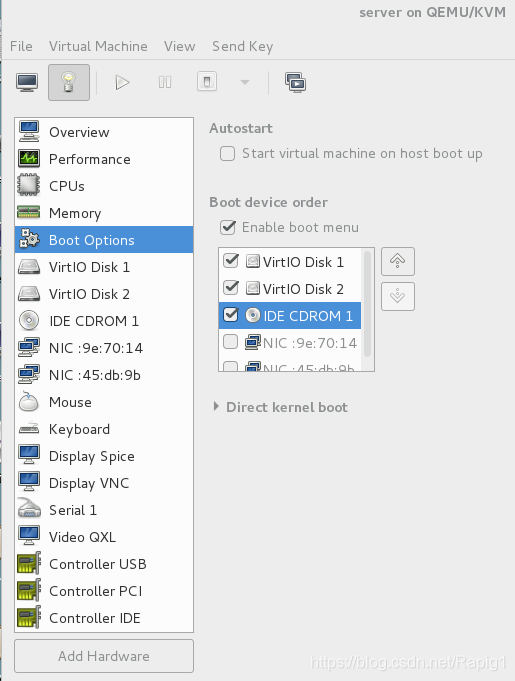The height and width of the screenshot is (681, 515).
Task: Open the File menu
Action: pos(21,46)
